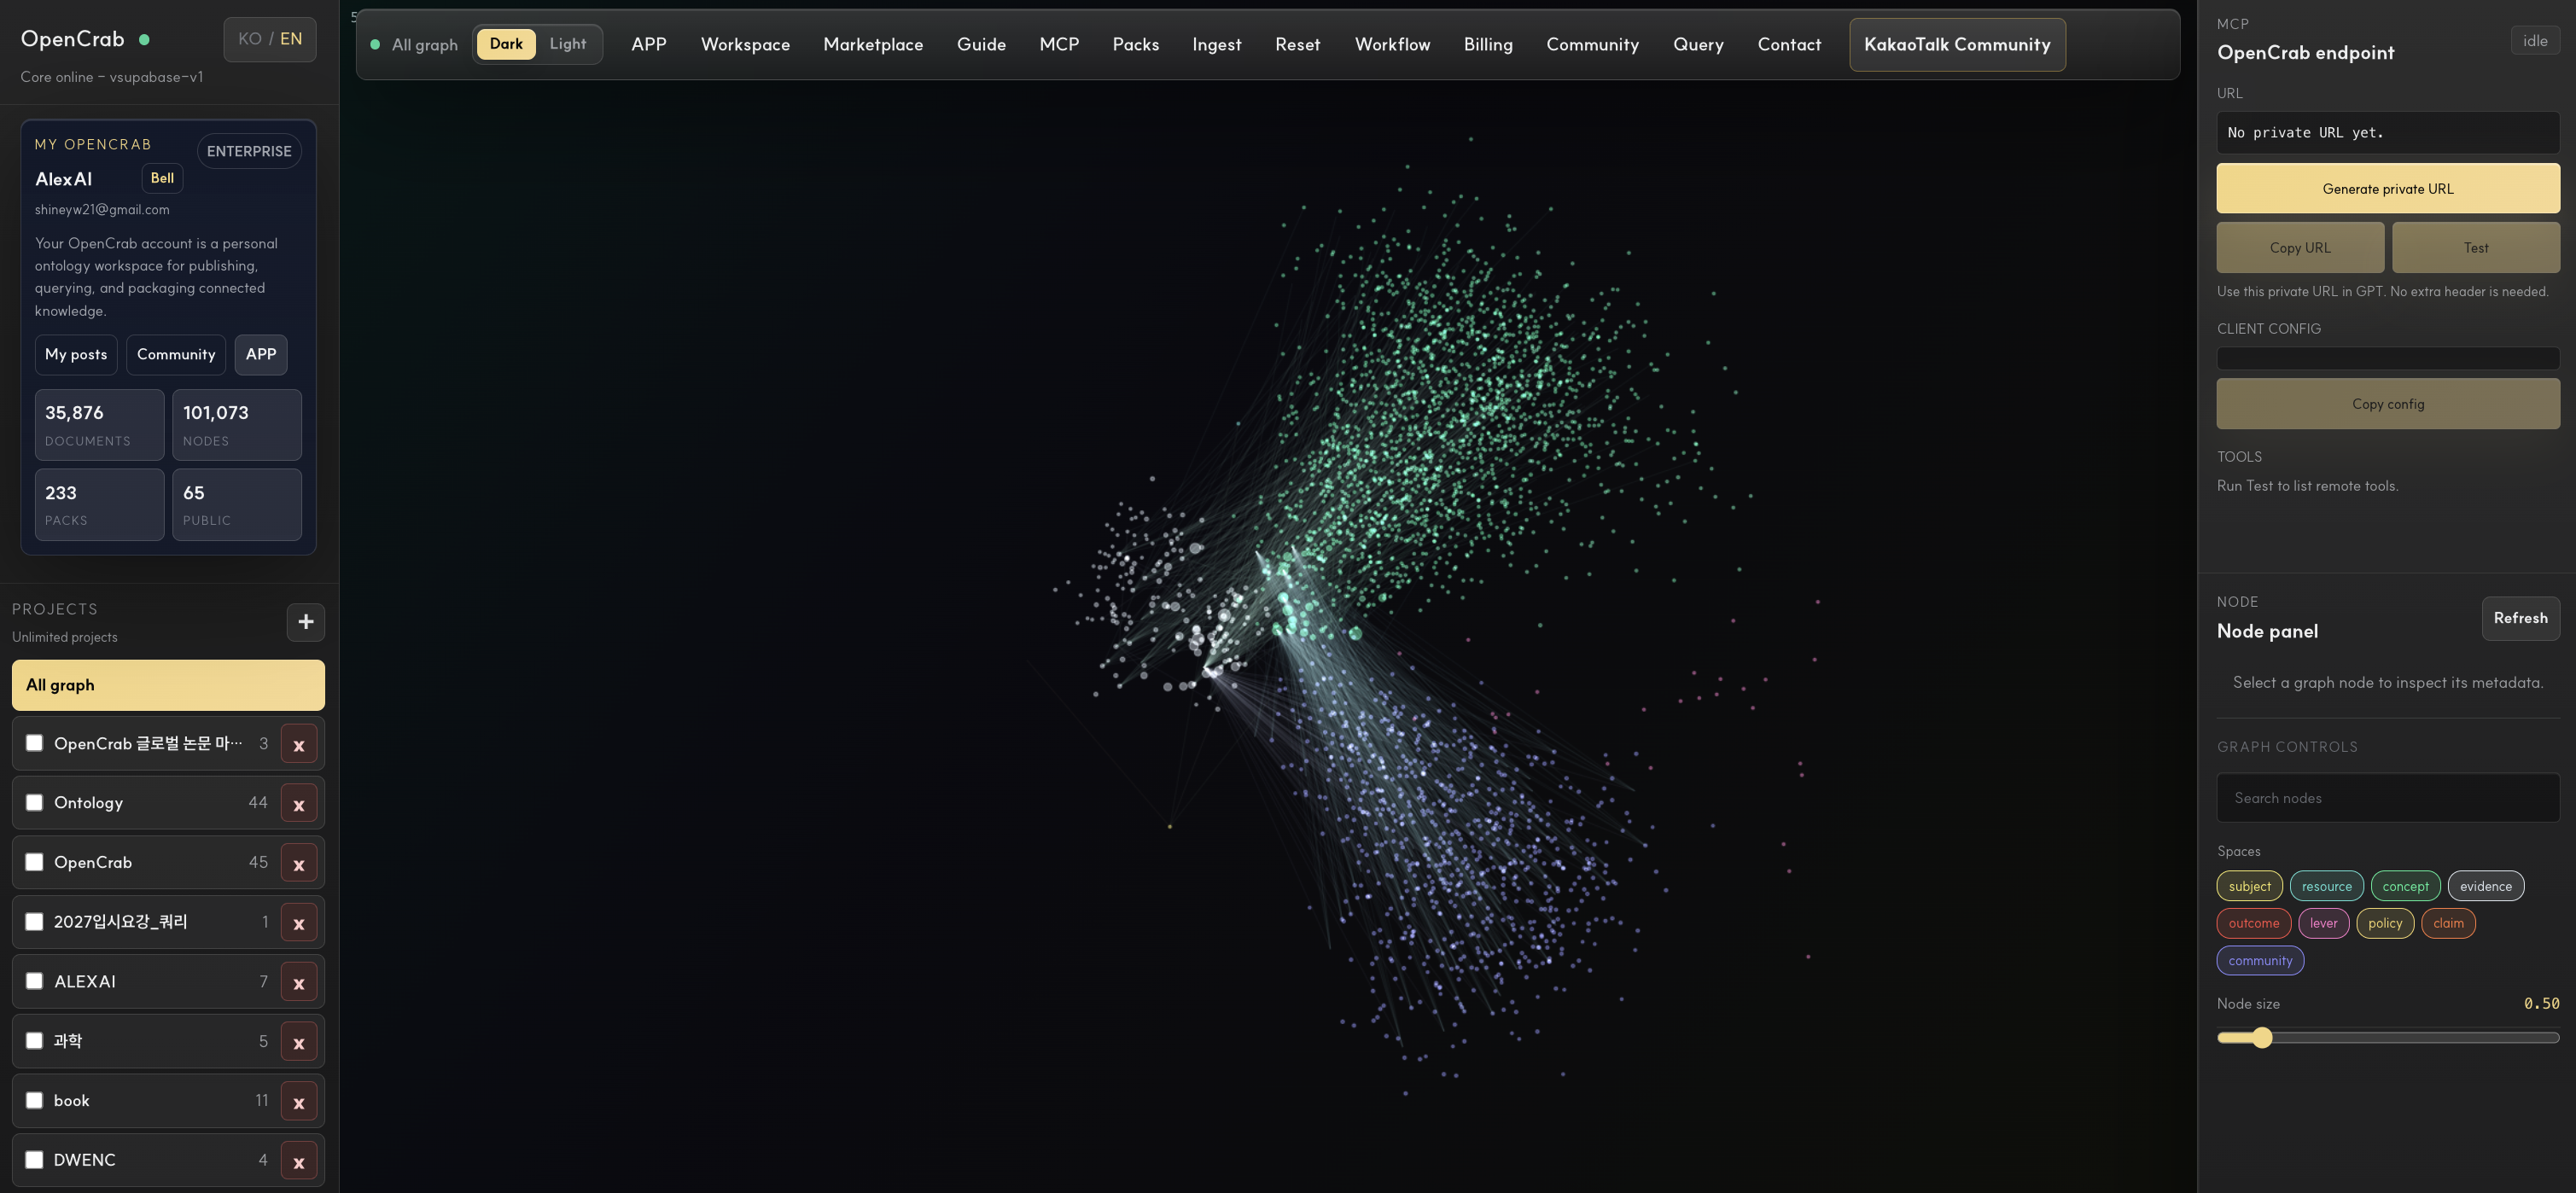Screen dimensions: 2576x1193
Task: Go to Contact page
Action: pos(1789,44)
